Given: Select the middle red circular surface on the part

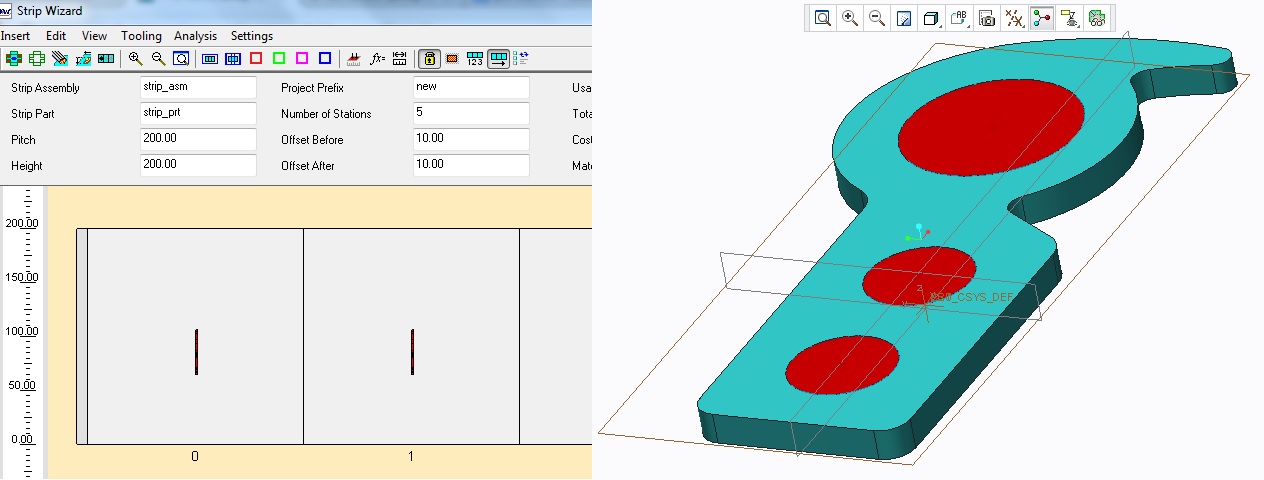Looking at the screenshot, I should click(x=919, y=274).
